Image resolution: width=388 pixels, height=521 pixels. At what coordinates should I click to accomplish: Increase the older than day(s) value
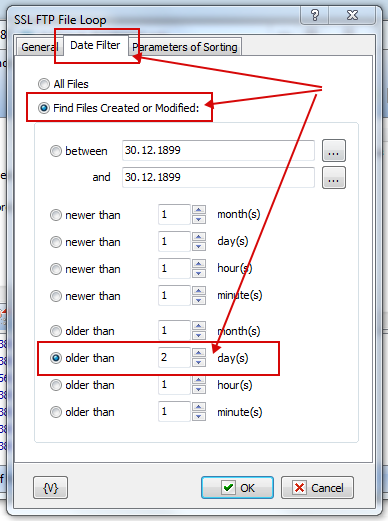[199, 353]
